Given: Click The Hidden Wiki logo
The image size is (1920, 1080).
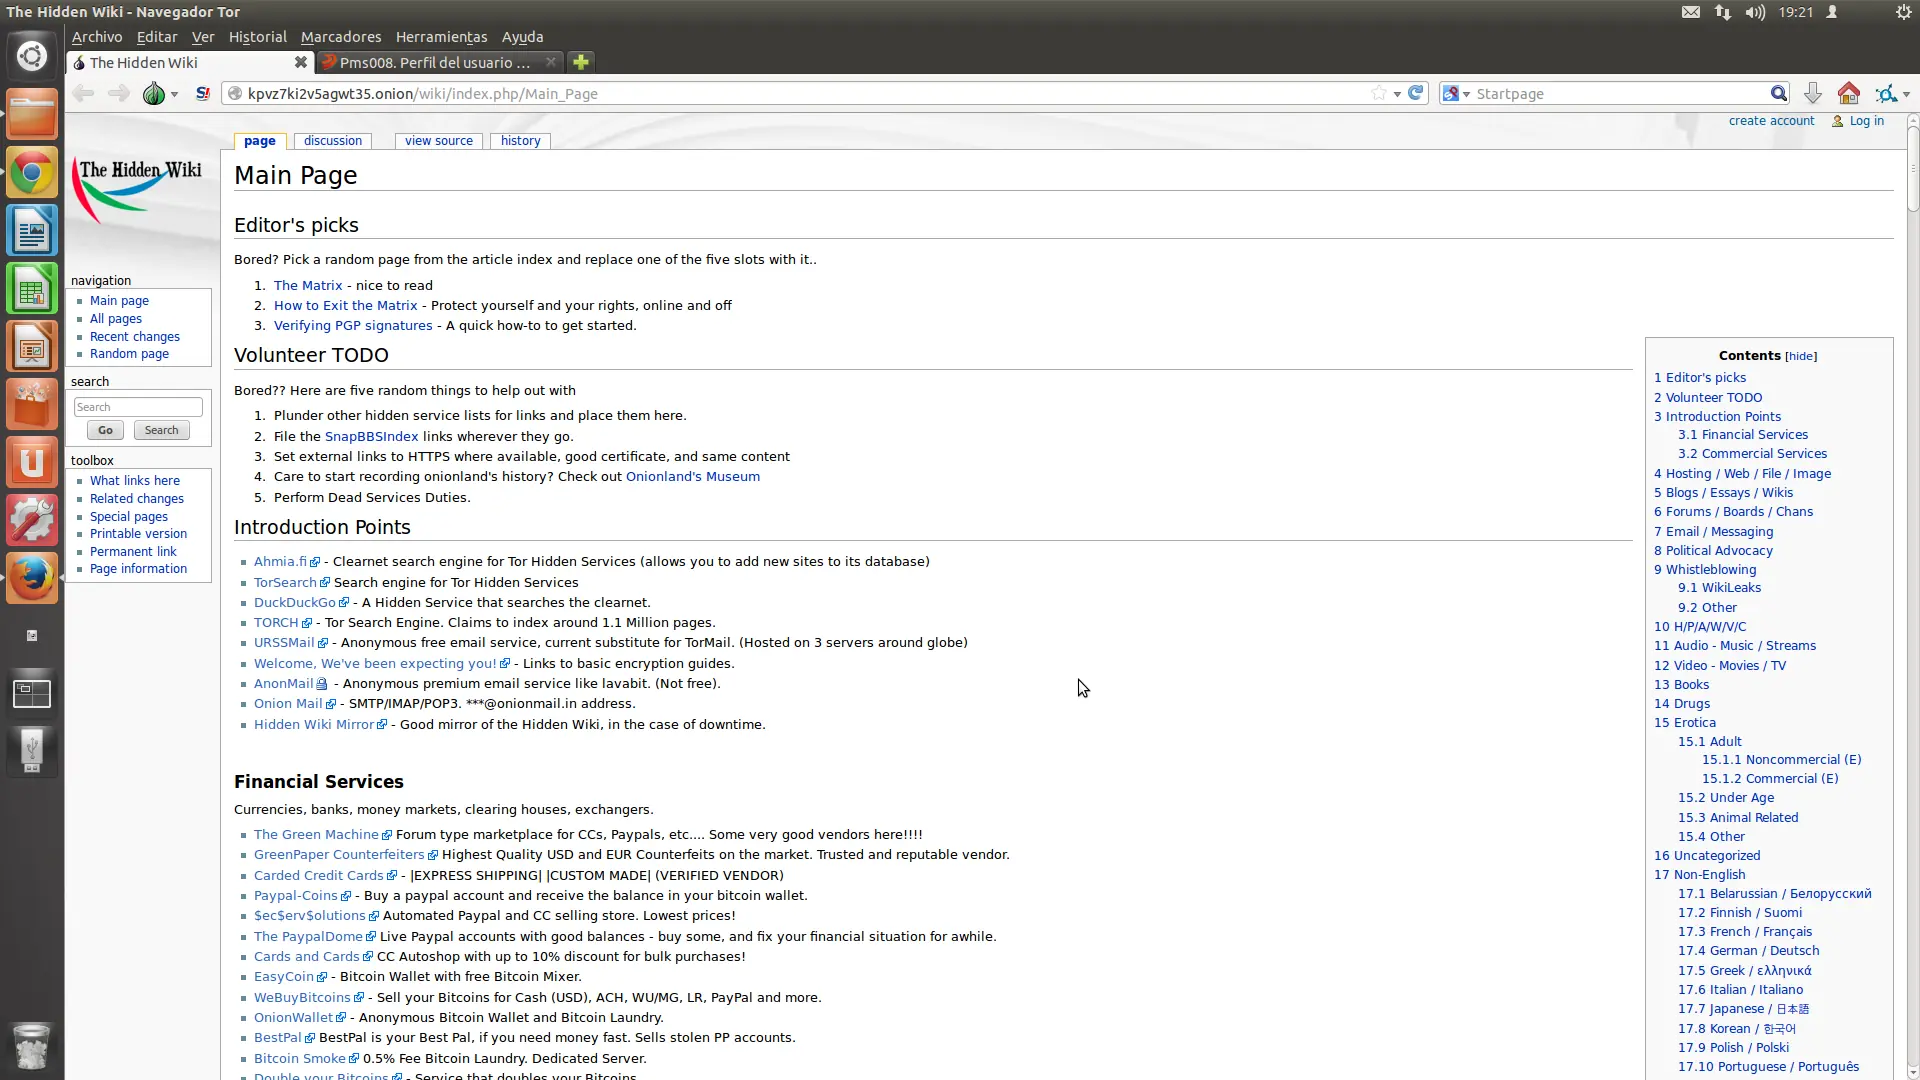Looking at the screenshot, I should 137,189.
